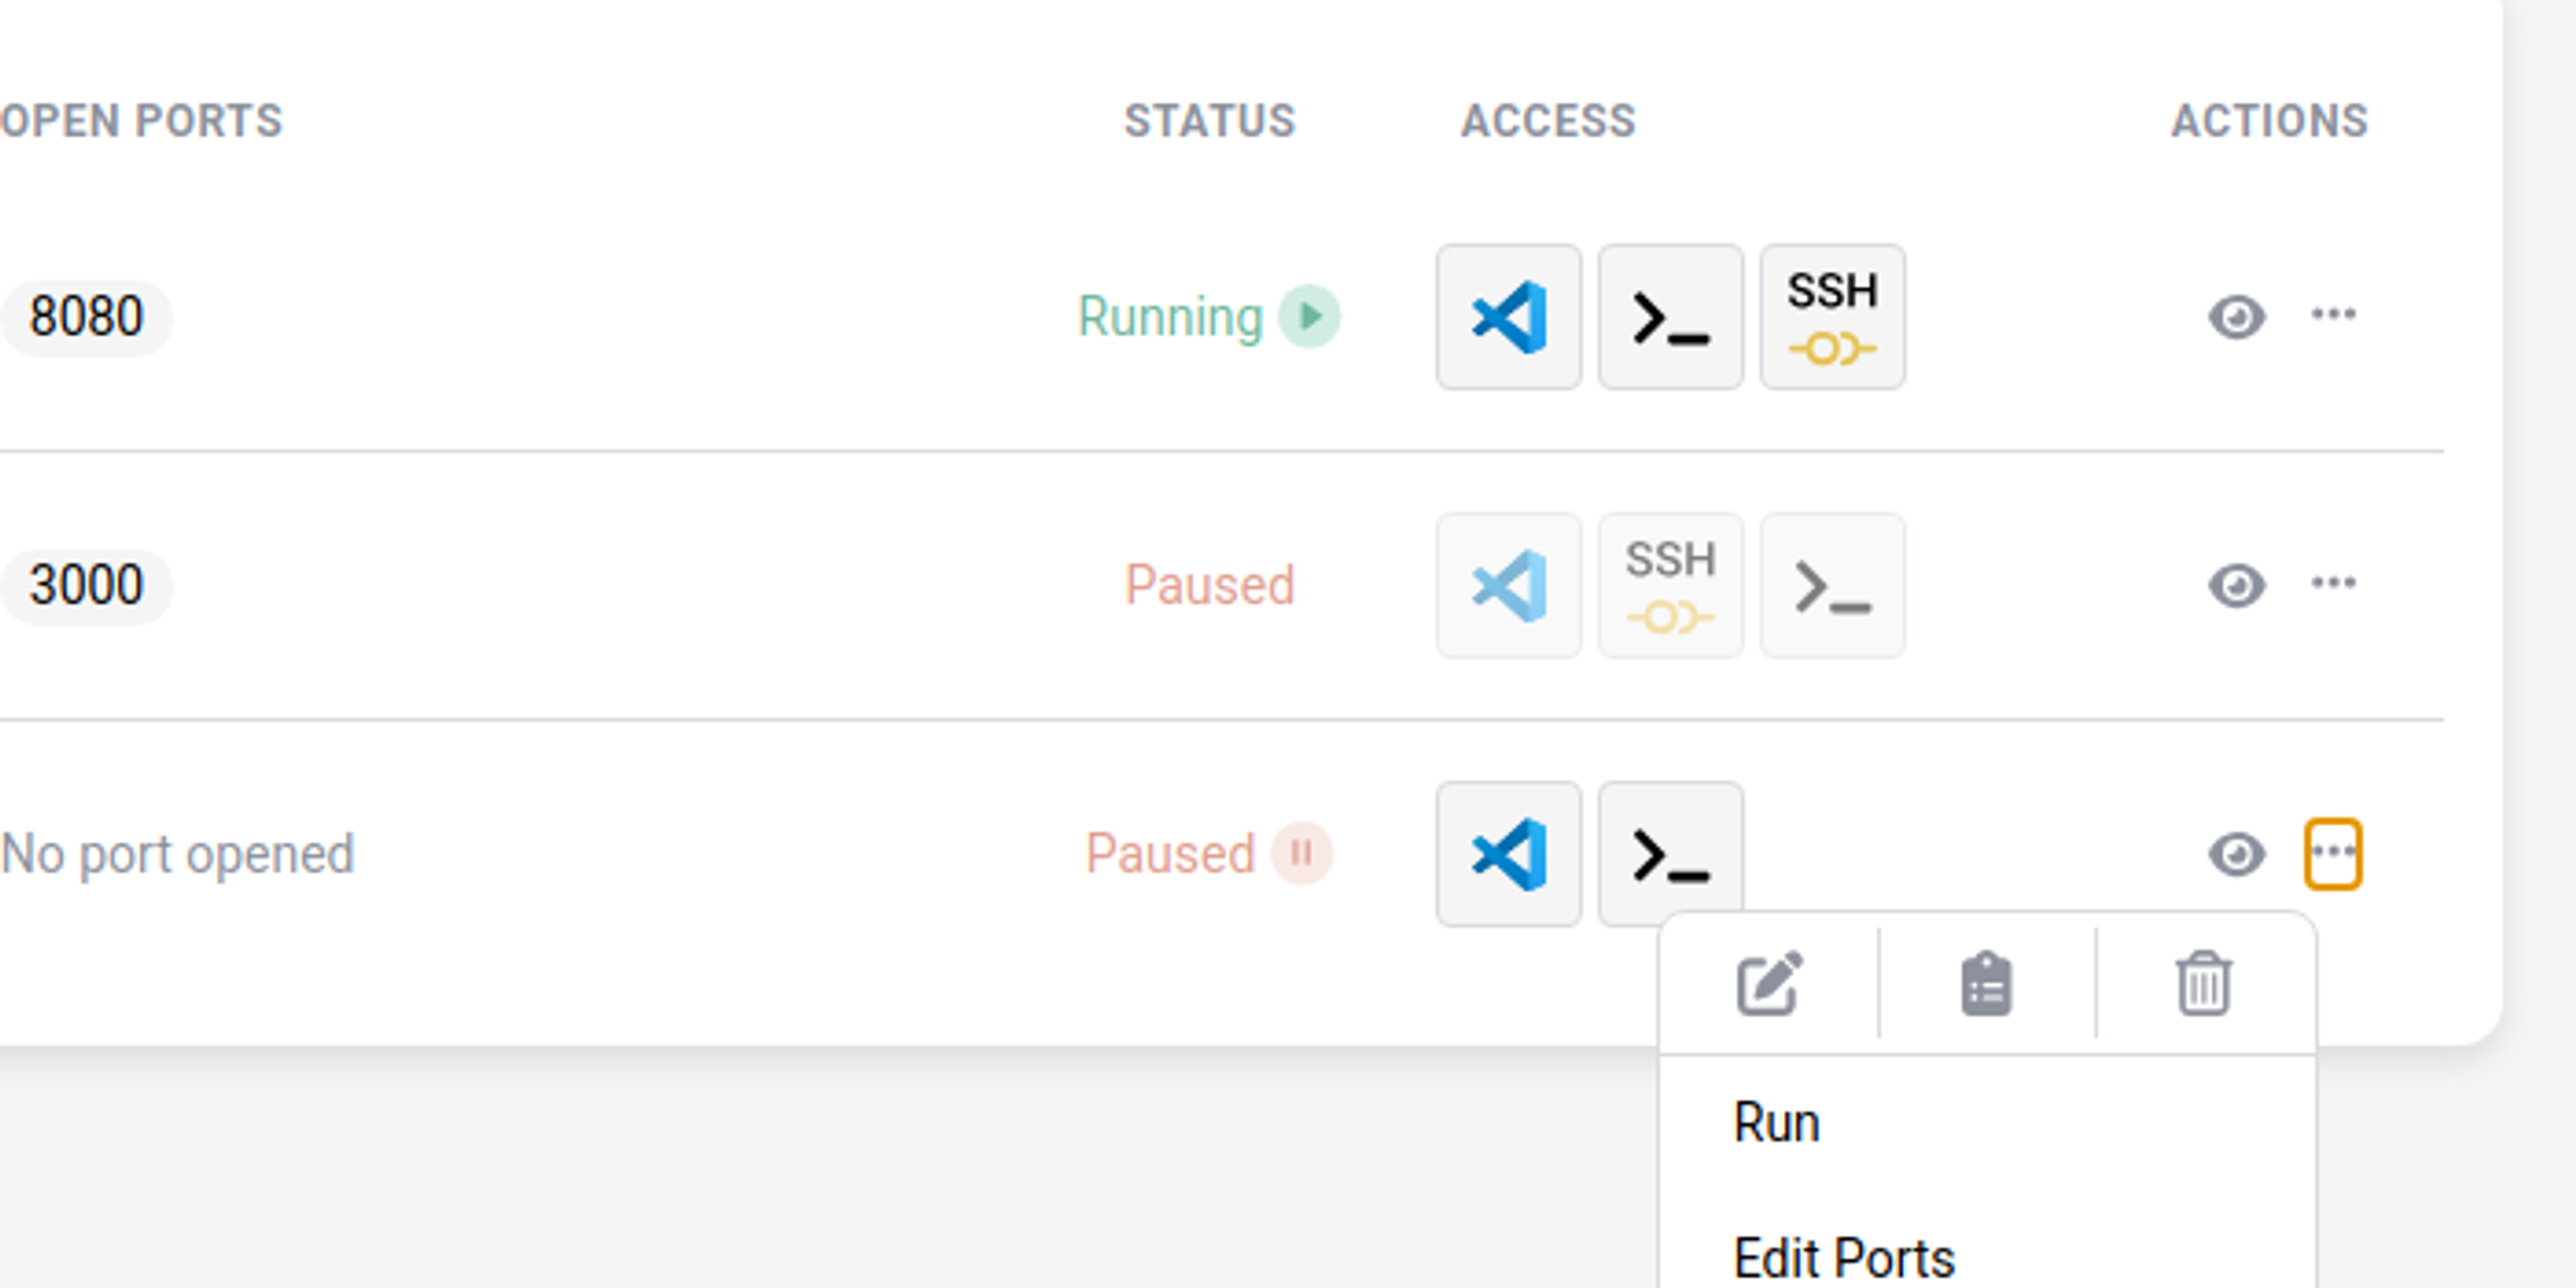
Task: Select Run from the context menu
Action: click(1776, 1122)
